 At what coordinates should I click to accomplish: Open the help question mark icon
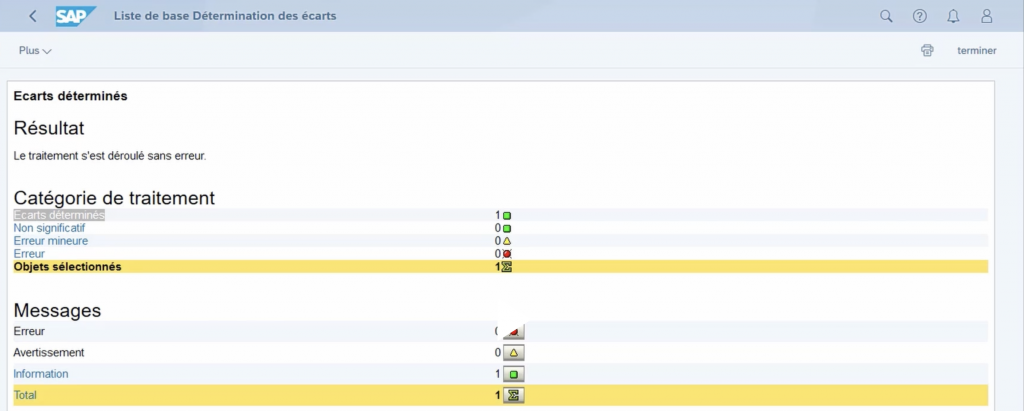[919, 16]
